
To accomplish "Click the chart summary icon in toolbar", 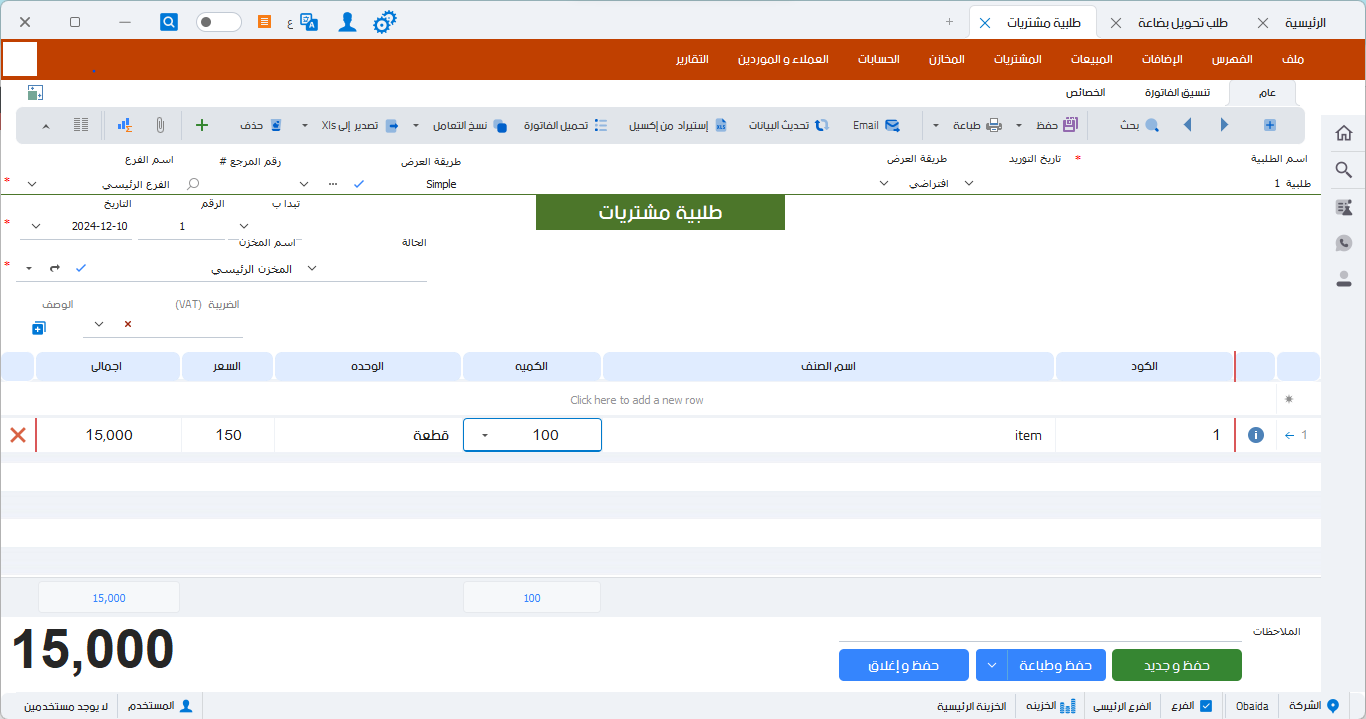I will coord(124,125).
